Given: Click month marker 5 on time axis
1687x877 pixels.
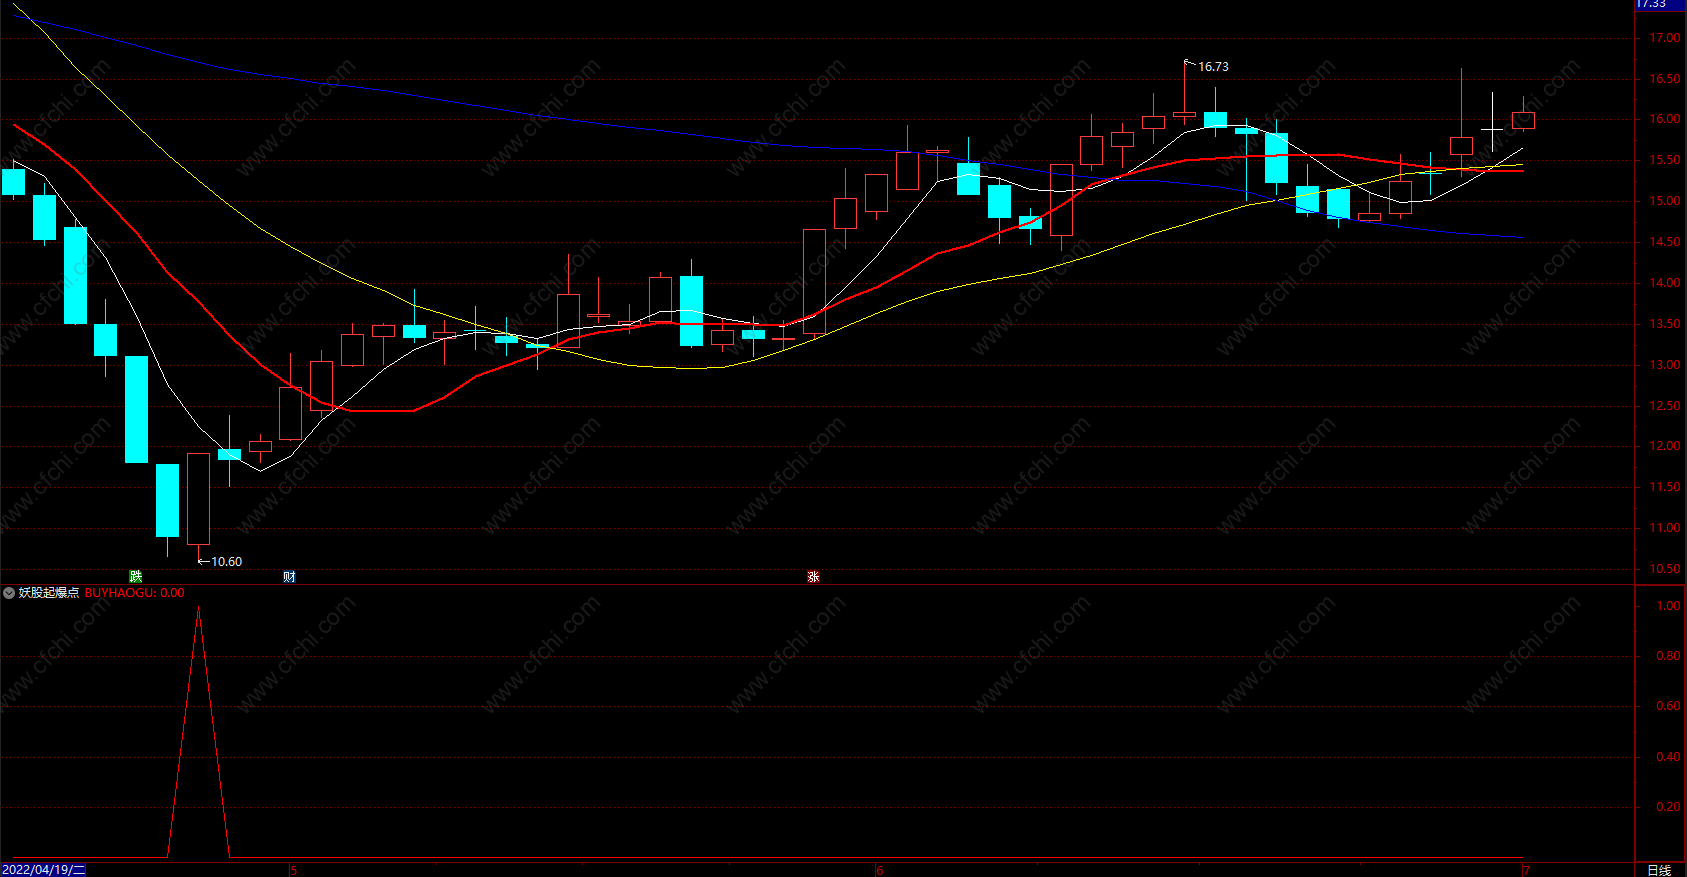Looking at the screenshot, I should pos(294,870).
